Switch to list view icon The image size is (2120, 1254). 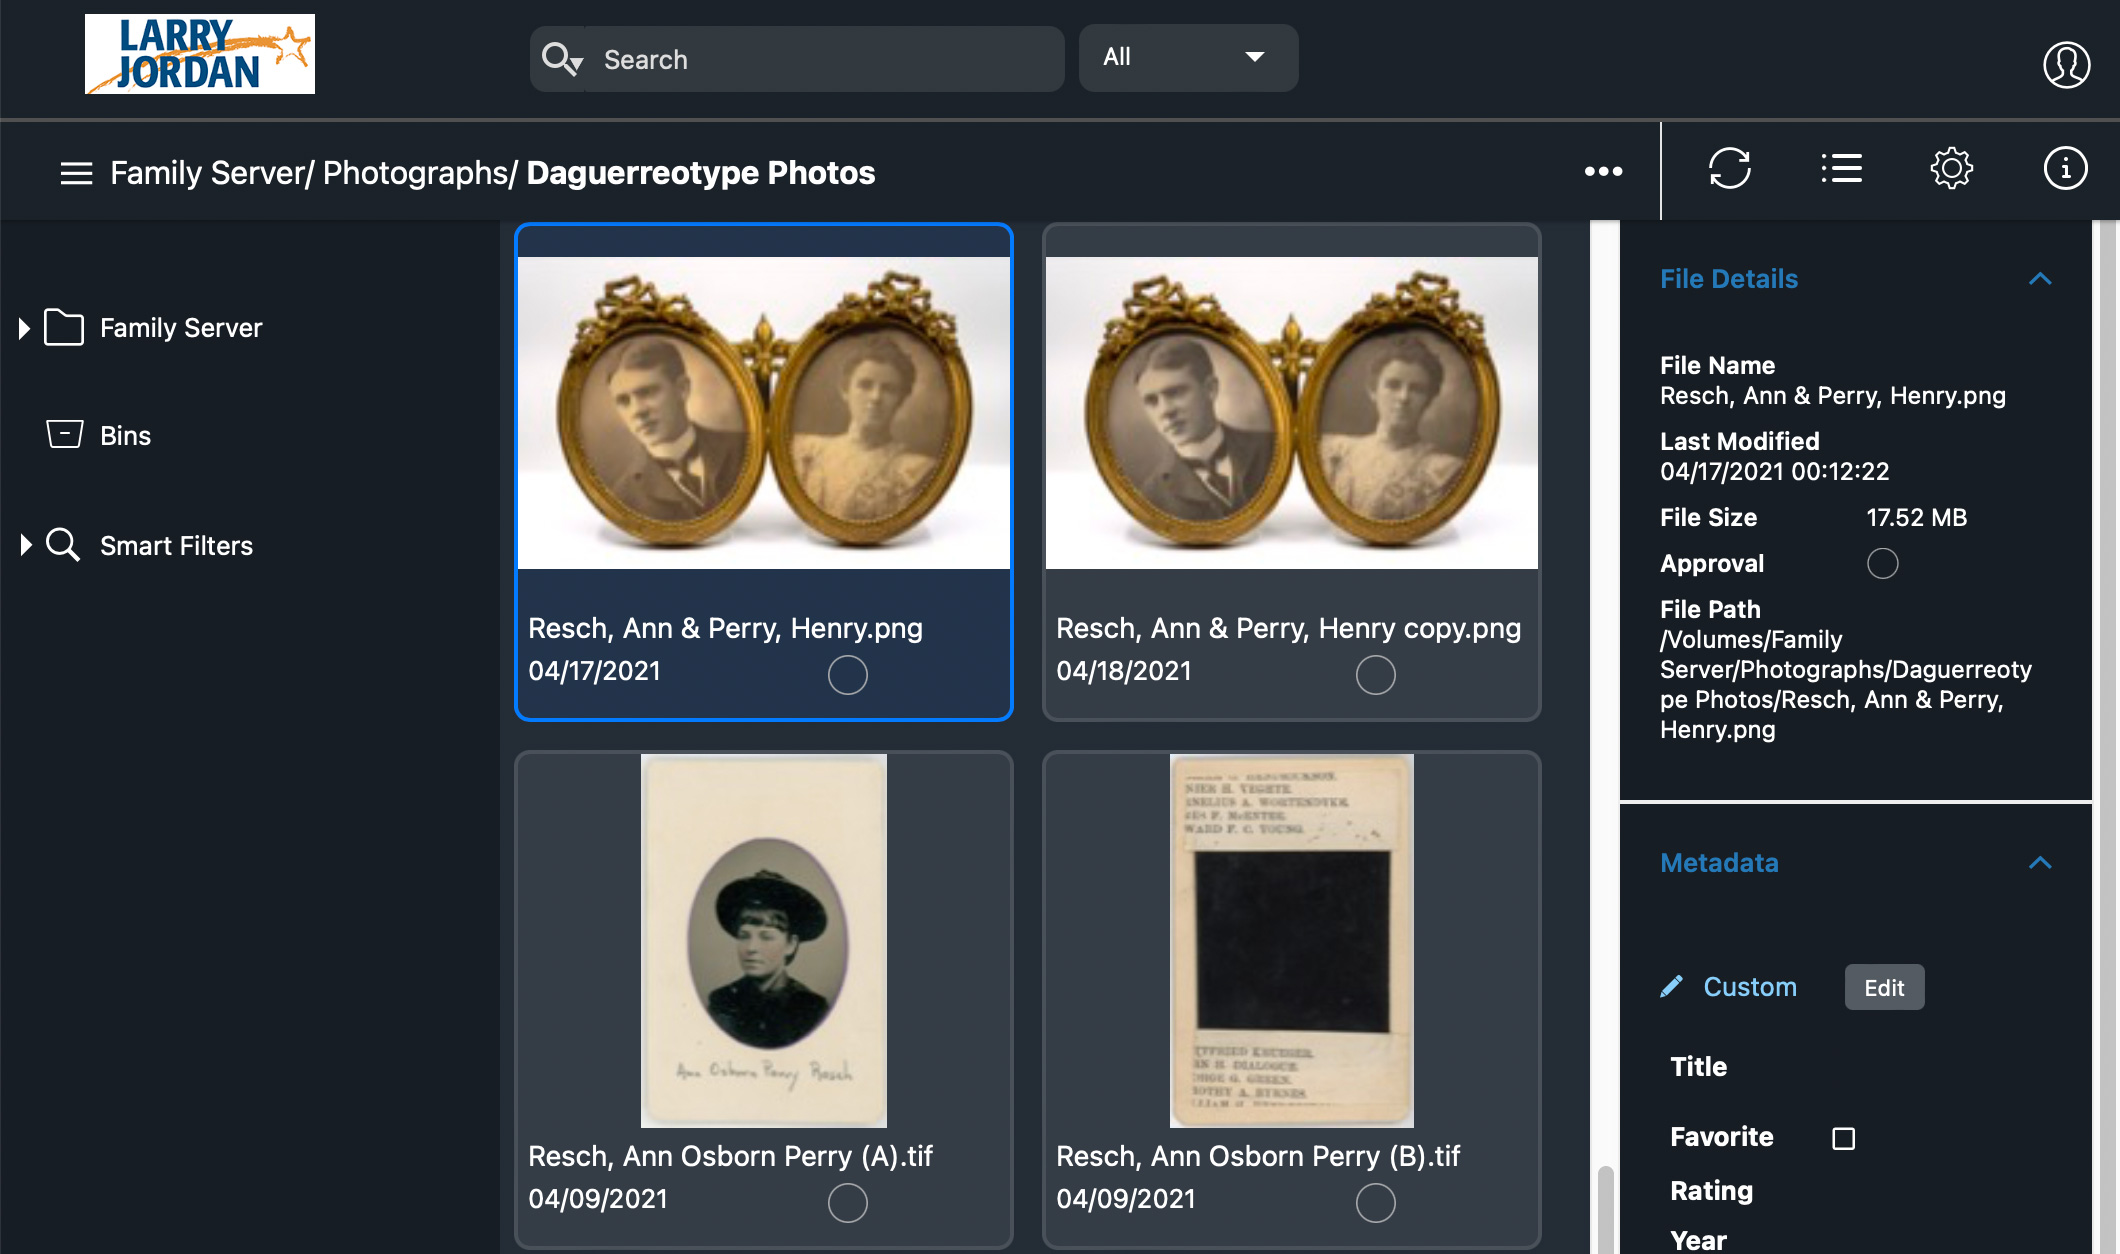[x=1841, y=168]
